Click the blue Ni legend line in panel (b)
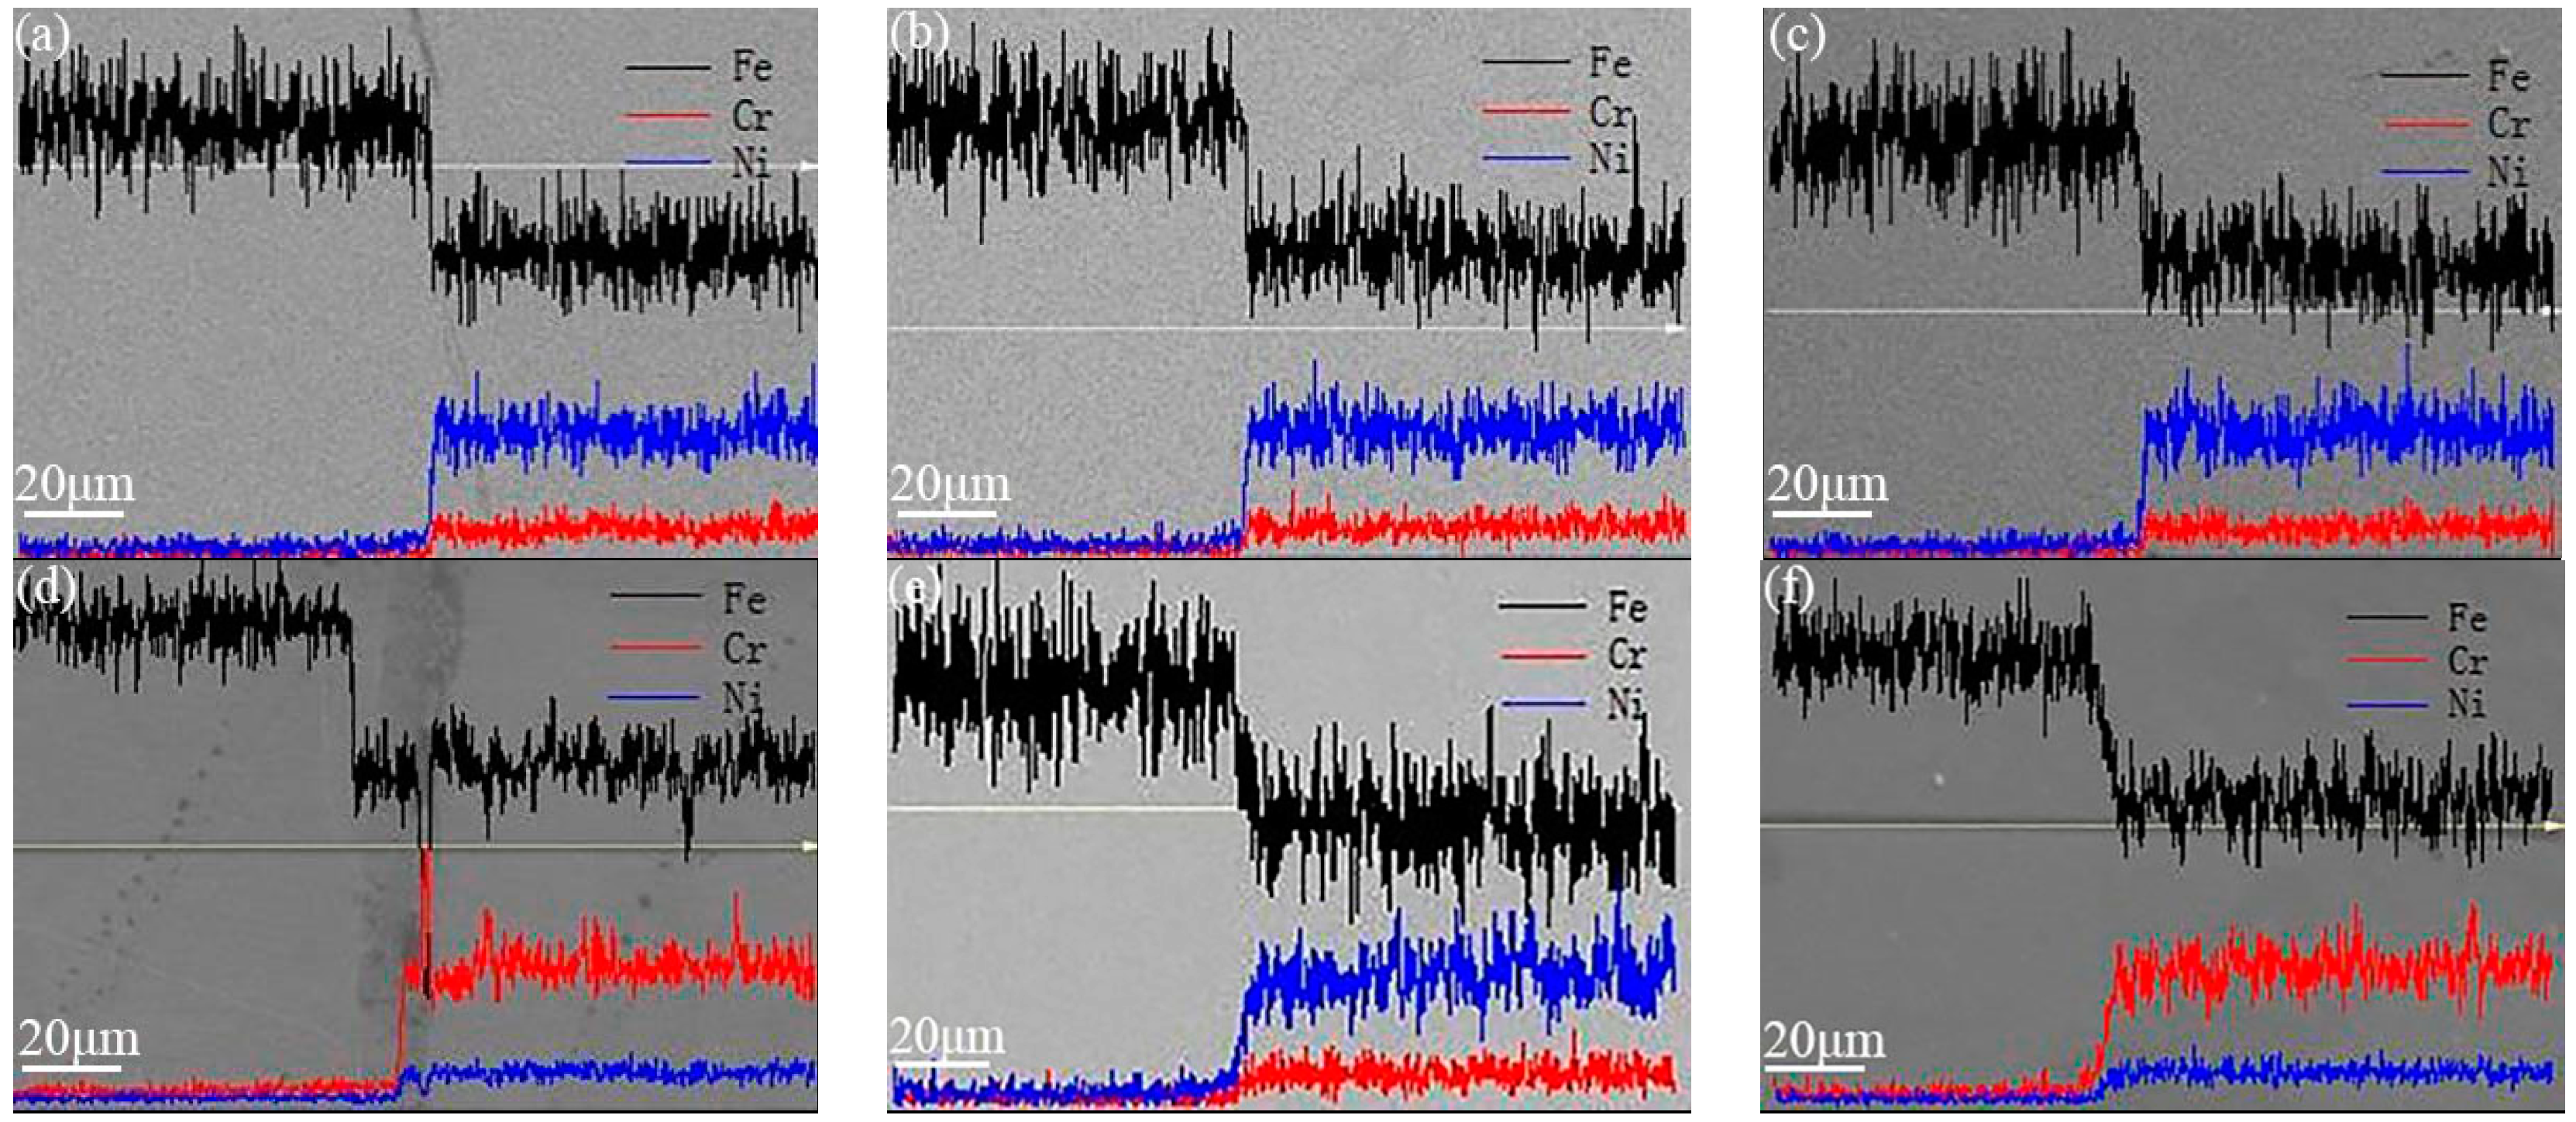The height and width of the screenshot is (1122, 2576). click(x=1526, y=158)
